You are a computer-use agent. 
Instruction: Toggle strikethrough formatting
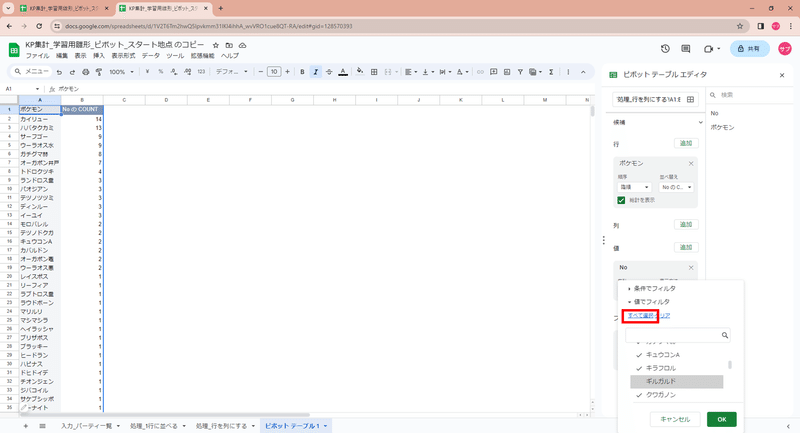[329, 72]
